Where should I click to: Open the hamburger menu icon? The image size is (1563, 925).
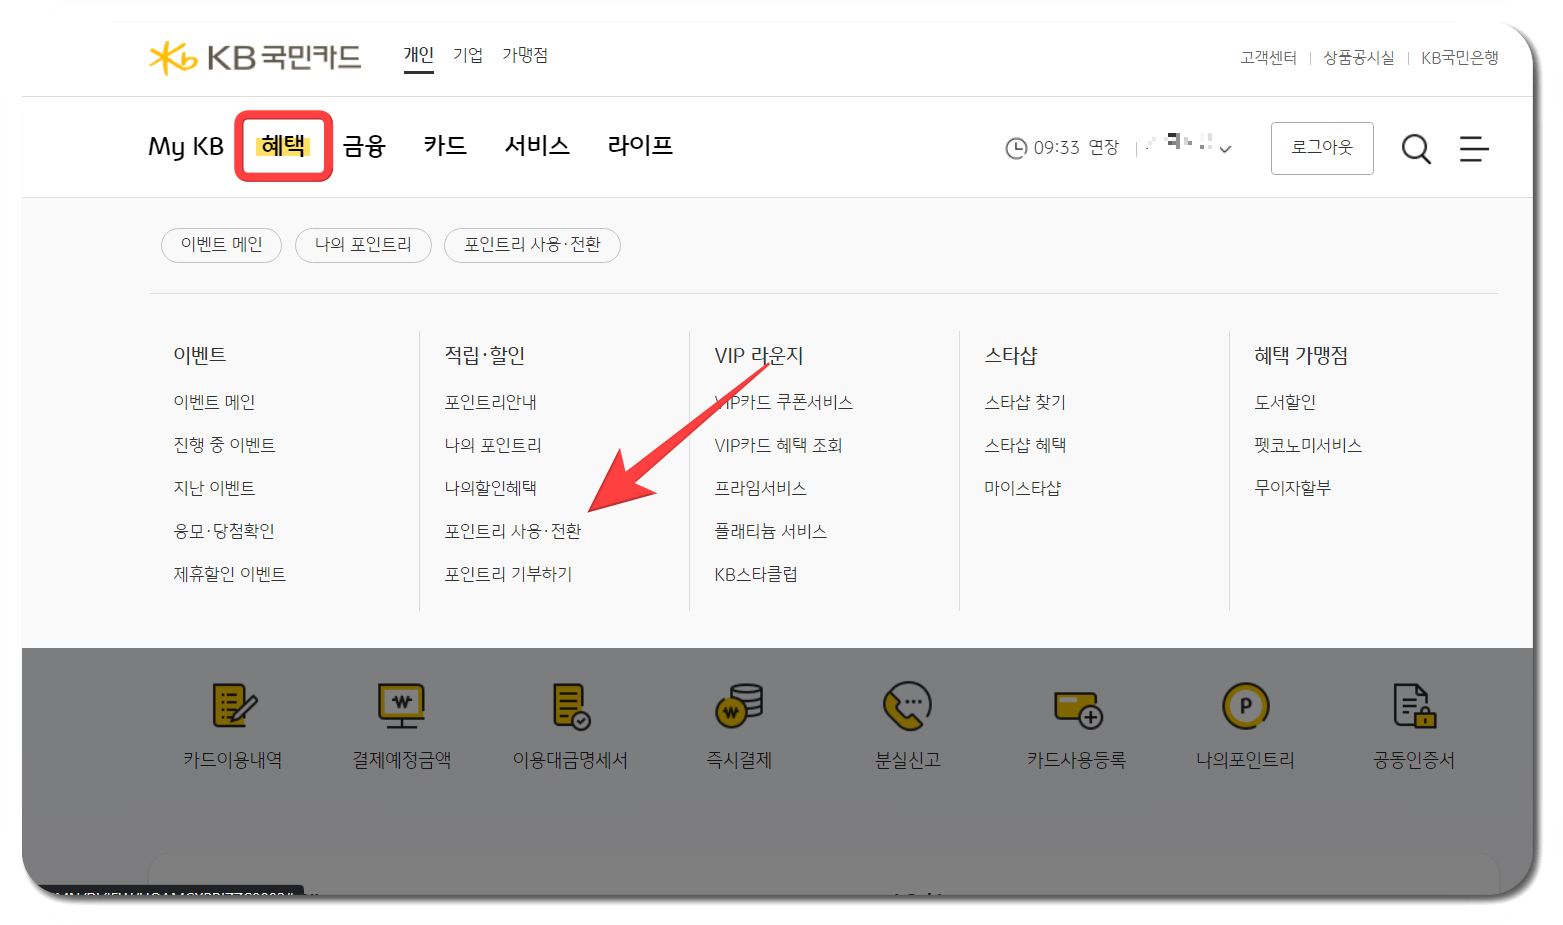coord(1474,148)
